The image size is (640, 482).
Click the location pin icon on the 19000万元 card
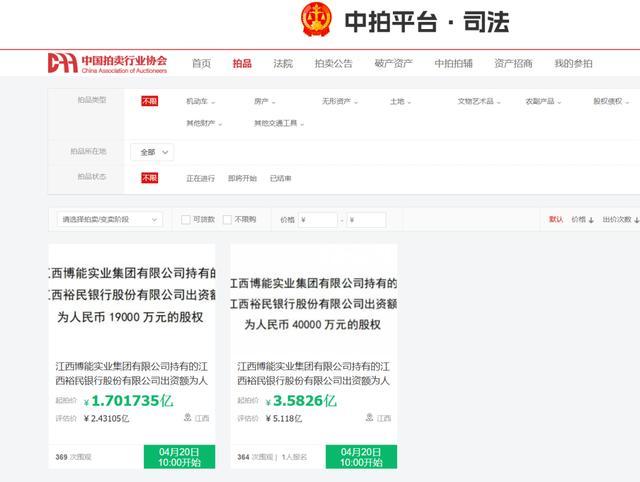[x=188, y=417]
